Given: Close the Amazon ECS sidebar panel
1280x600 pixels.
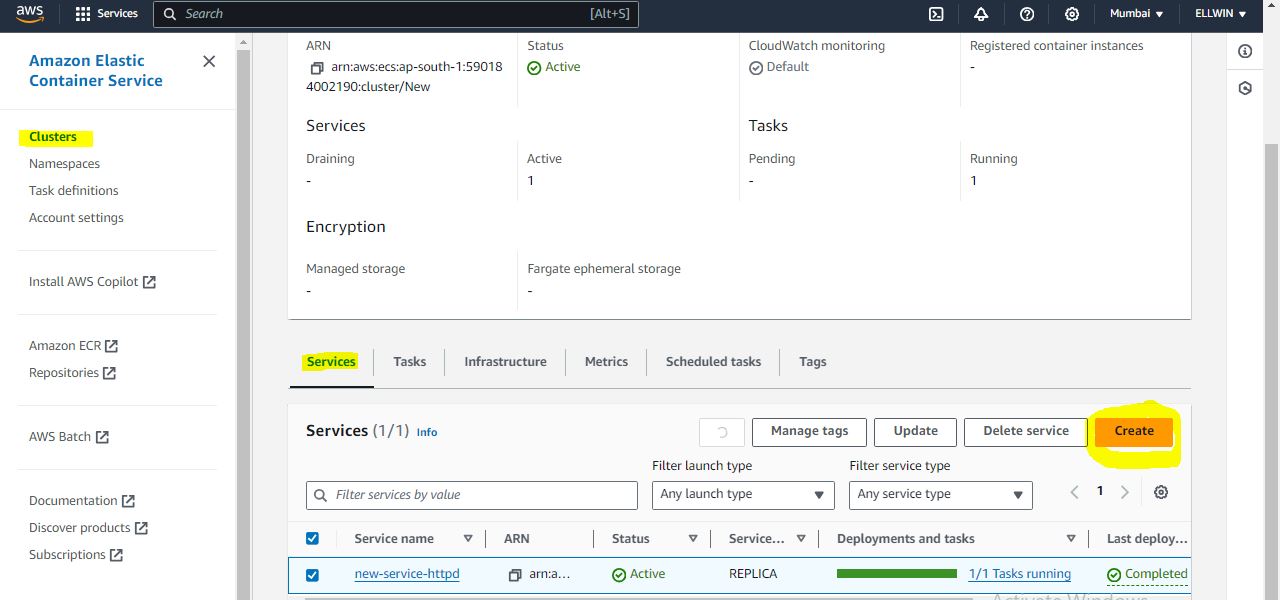Looking at the screenshot, I should (209, 61).
